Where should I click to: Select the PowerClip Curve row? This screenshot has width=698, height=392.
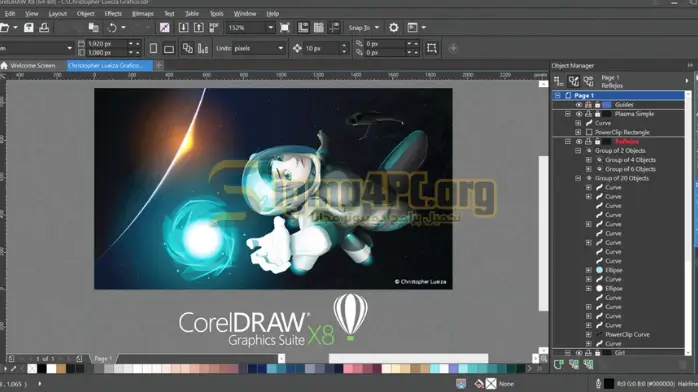click(627, 335)
